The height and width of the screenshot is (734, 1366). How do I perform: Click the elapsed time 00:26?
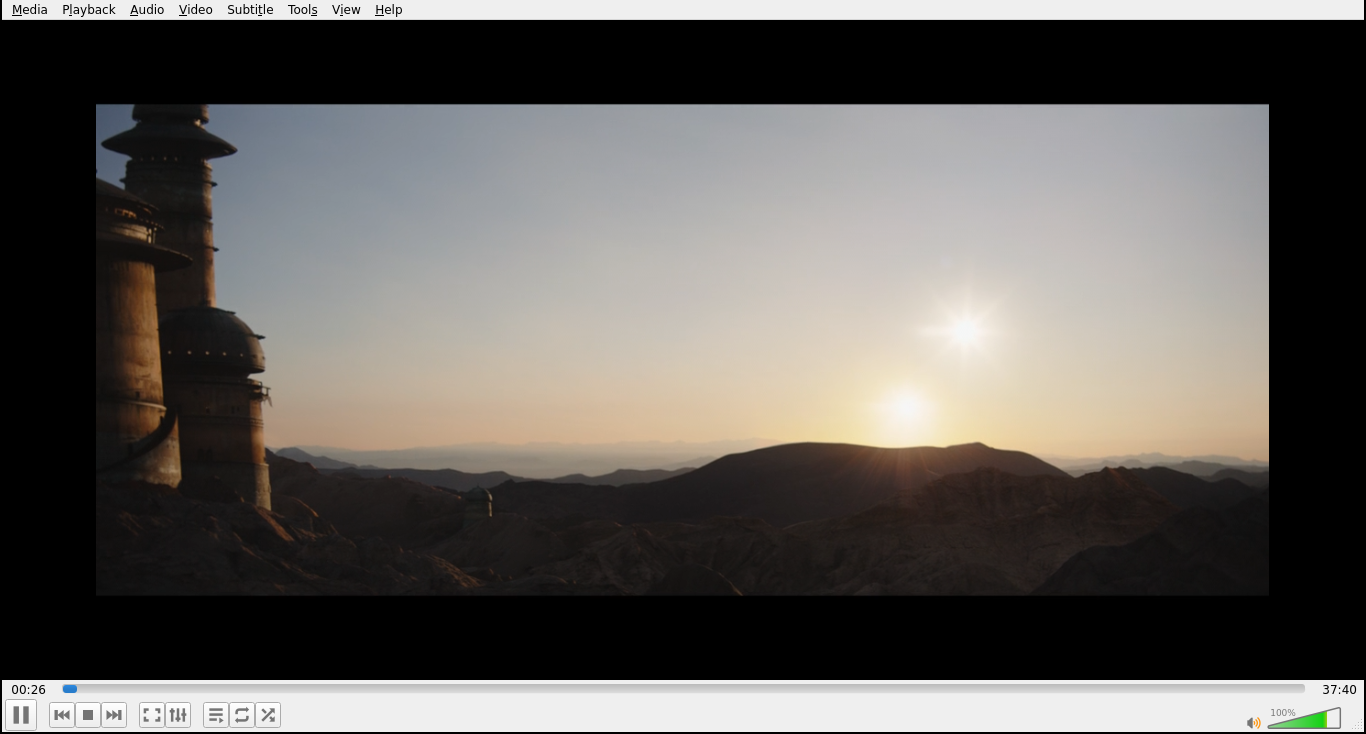(29, 689)
